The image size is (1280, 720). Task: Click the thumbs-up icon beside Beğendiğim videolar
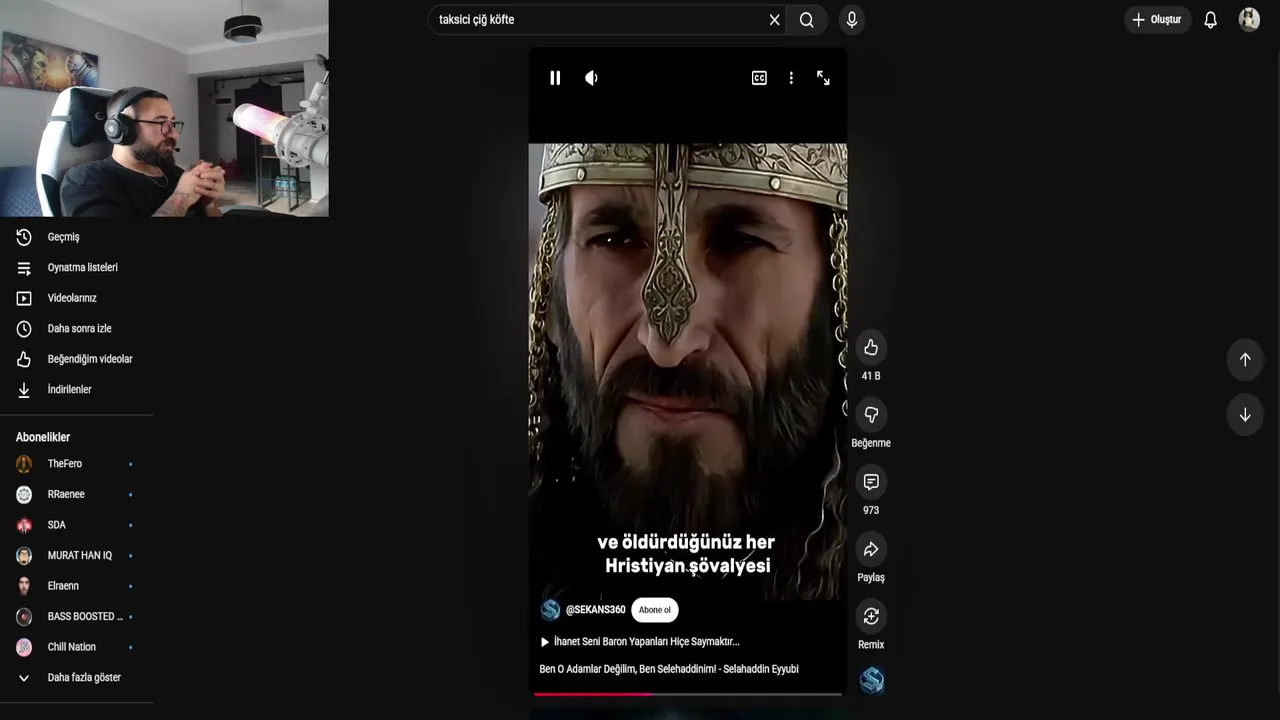[24, 359]
